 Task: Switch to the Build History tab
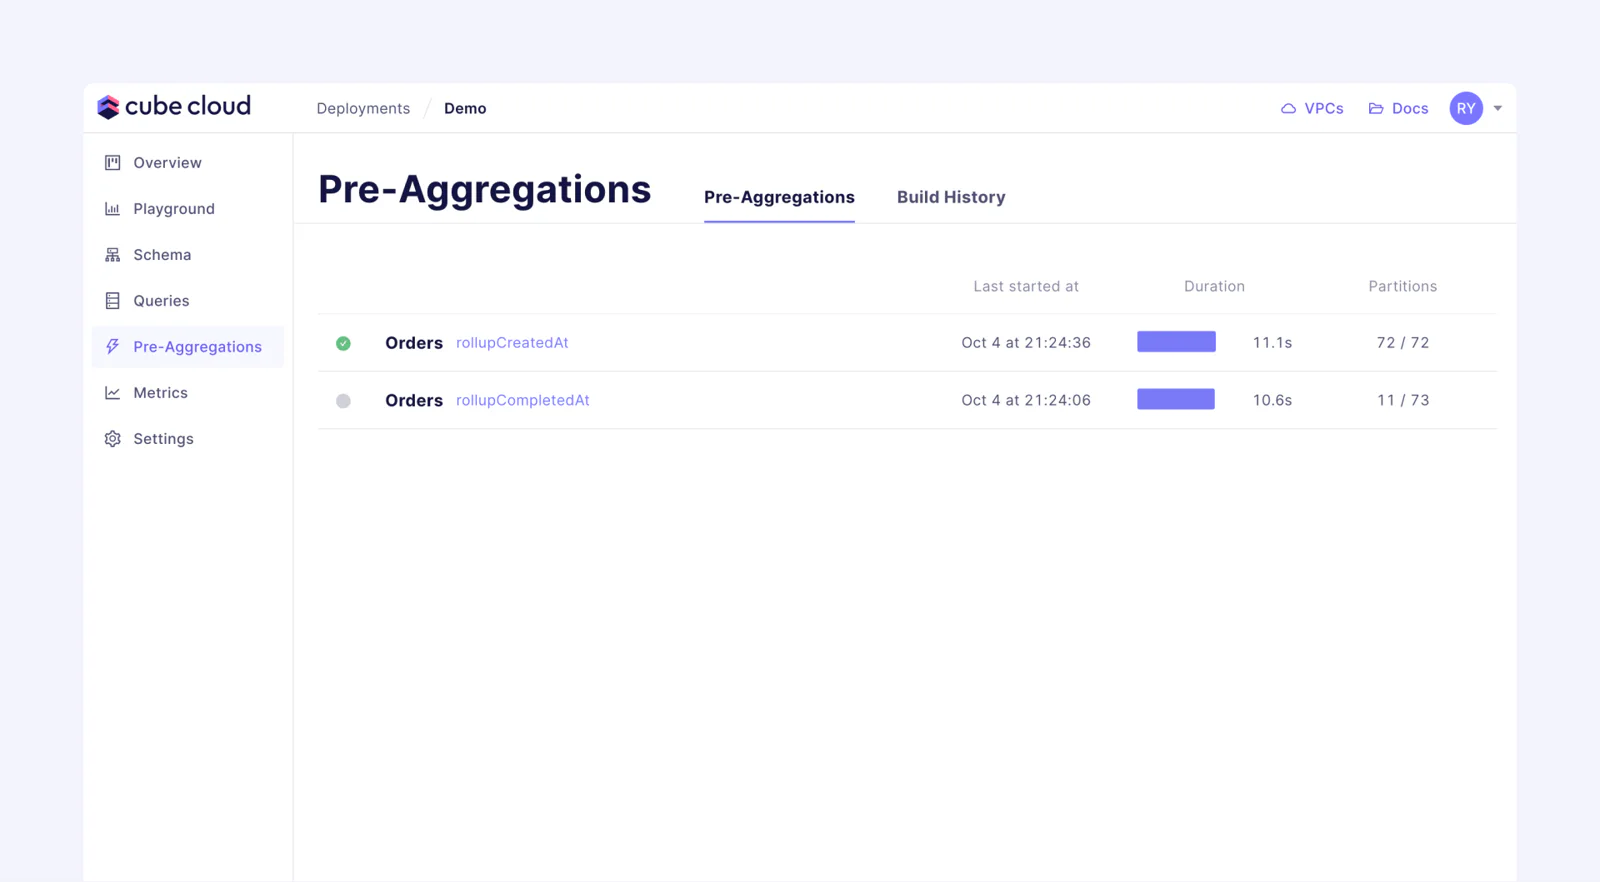click(x=951, y=197)
